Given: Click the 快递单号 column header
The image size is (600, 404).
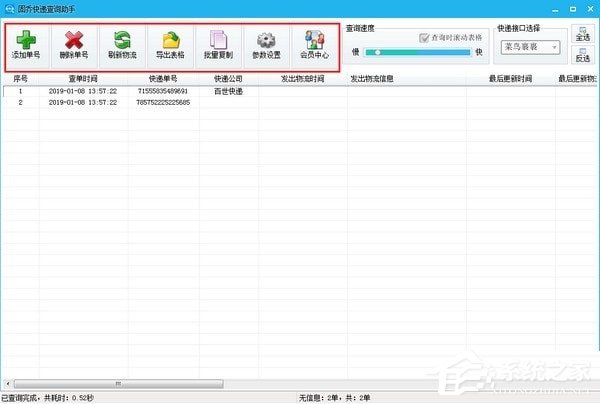Looking at the screenshot, I should coord(163,79).
